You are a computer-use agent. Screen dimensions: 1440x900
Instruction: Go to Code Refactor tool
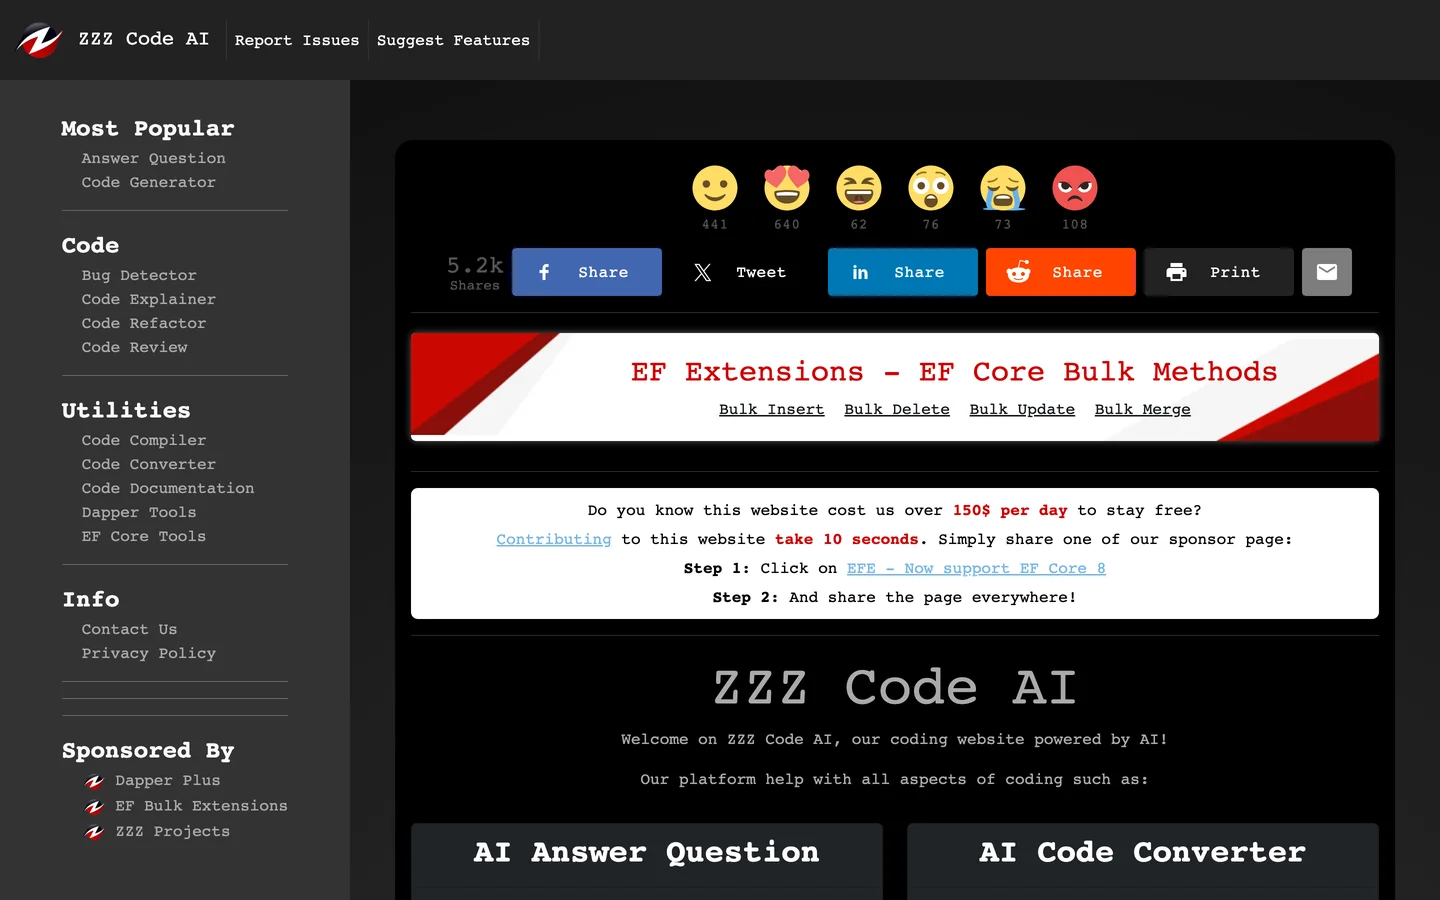click(144, 323)
